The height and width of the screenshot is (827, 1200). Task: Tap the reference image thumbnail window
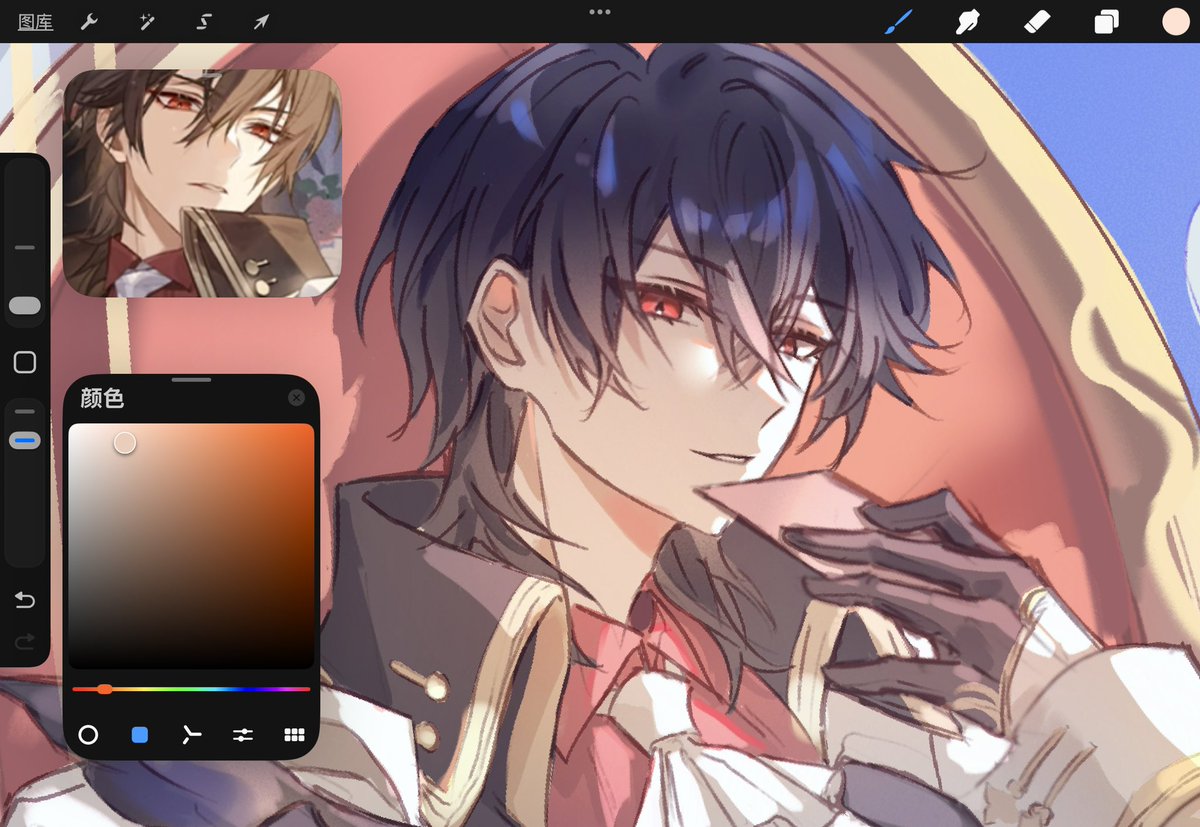coord(202,183)
